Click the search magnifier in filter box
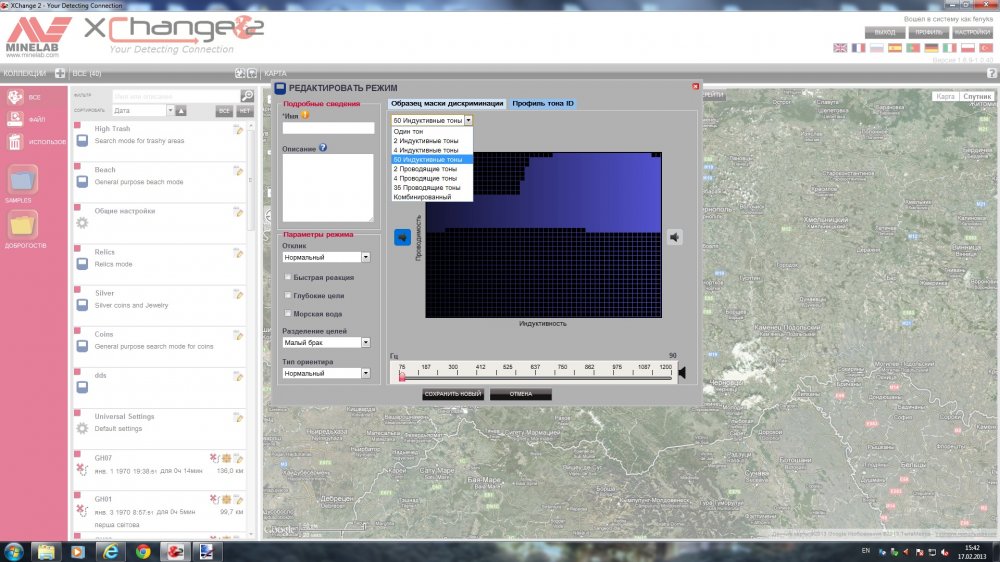This screenshot has width=1000, height=562. point(247,96)
